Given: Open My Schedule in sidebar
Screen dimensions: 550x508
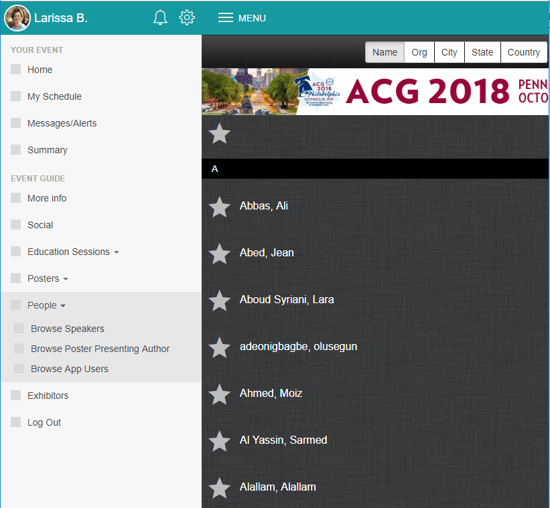Looking at the screenshot, I should coord(54,96).
